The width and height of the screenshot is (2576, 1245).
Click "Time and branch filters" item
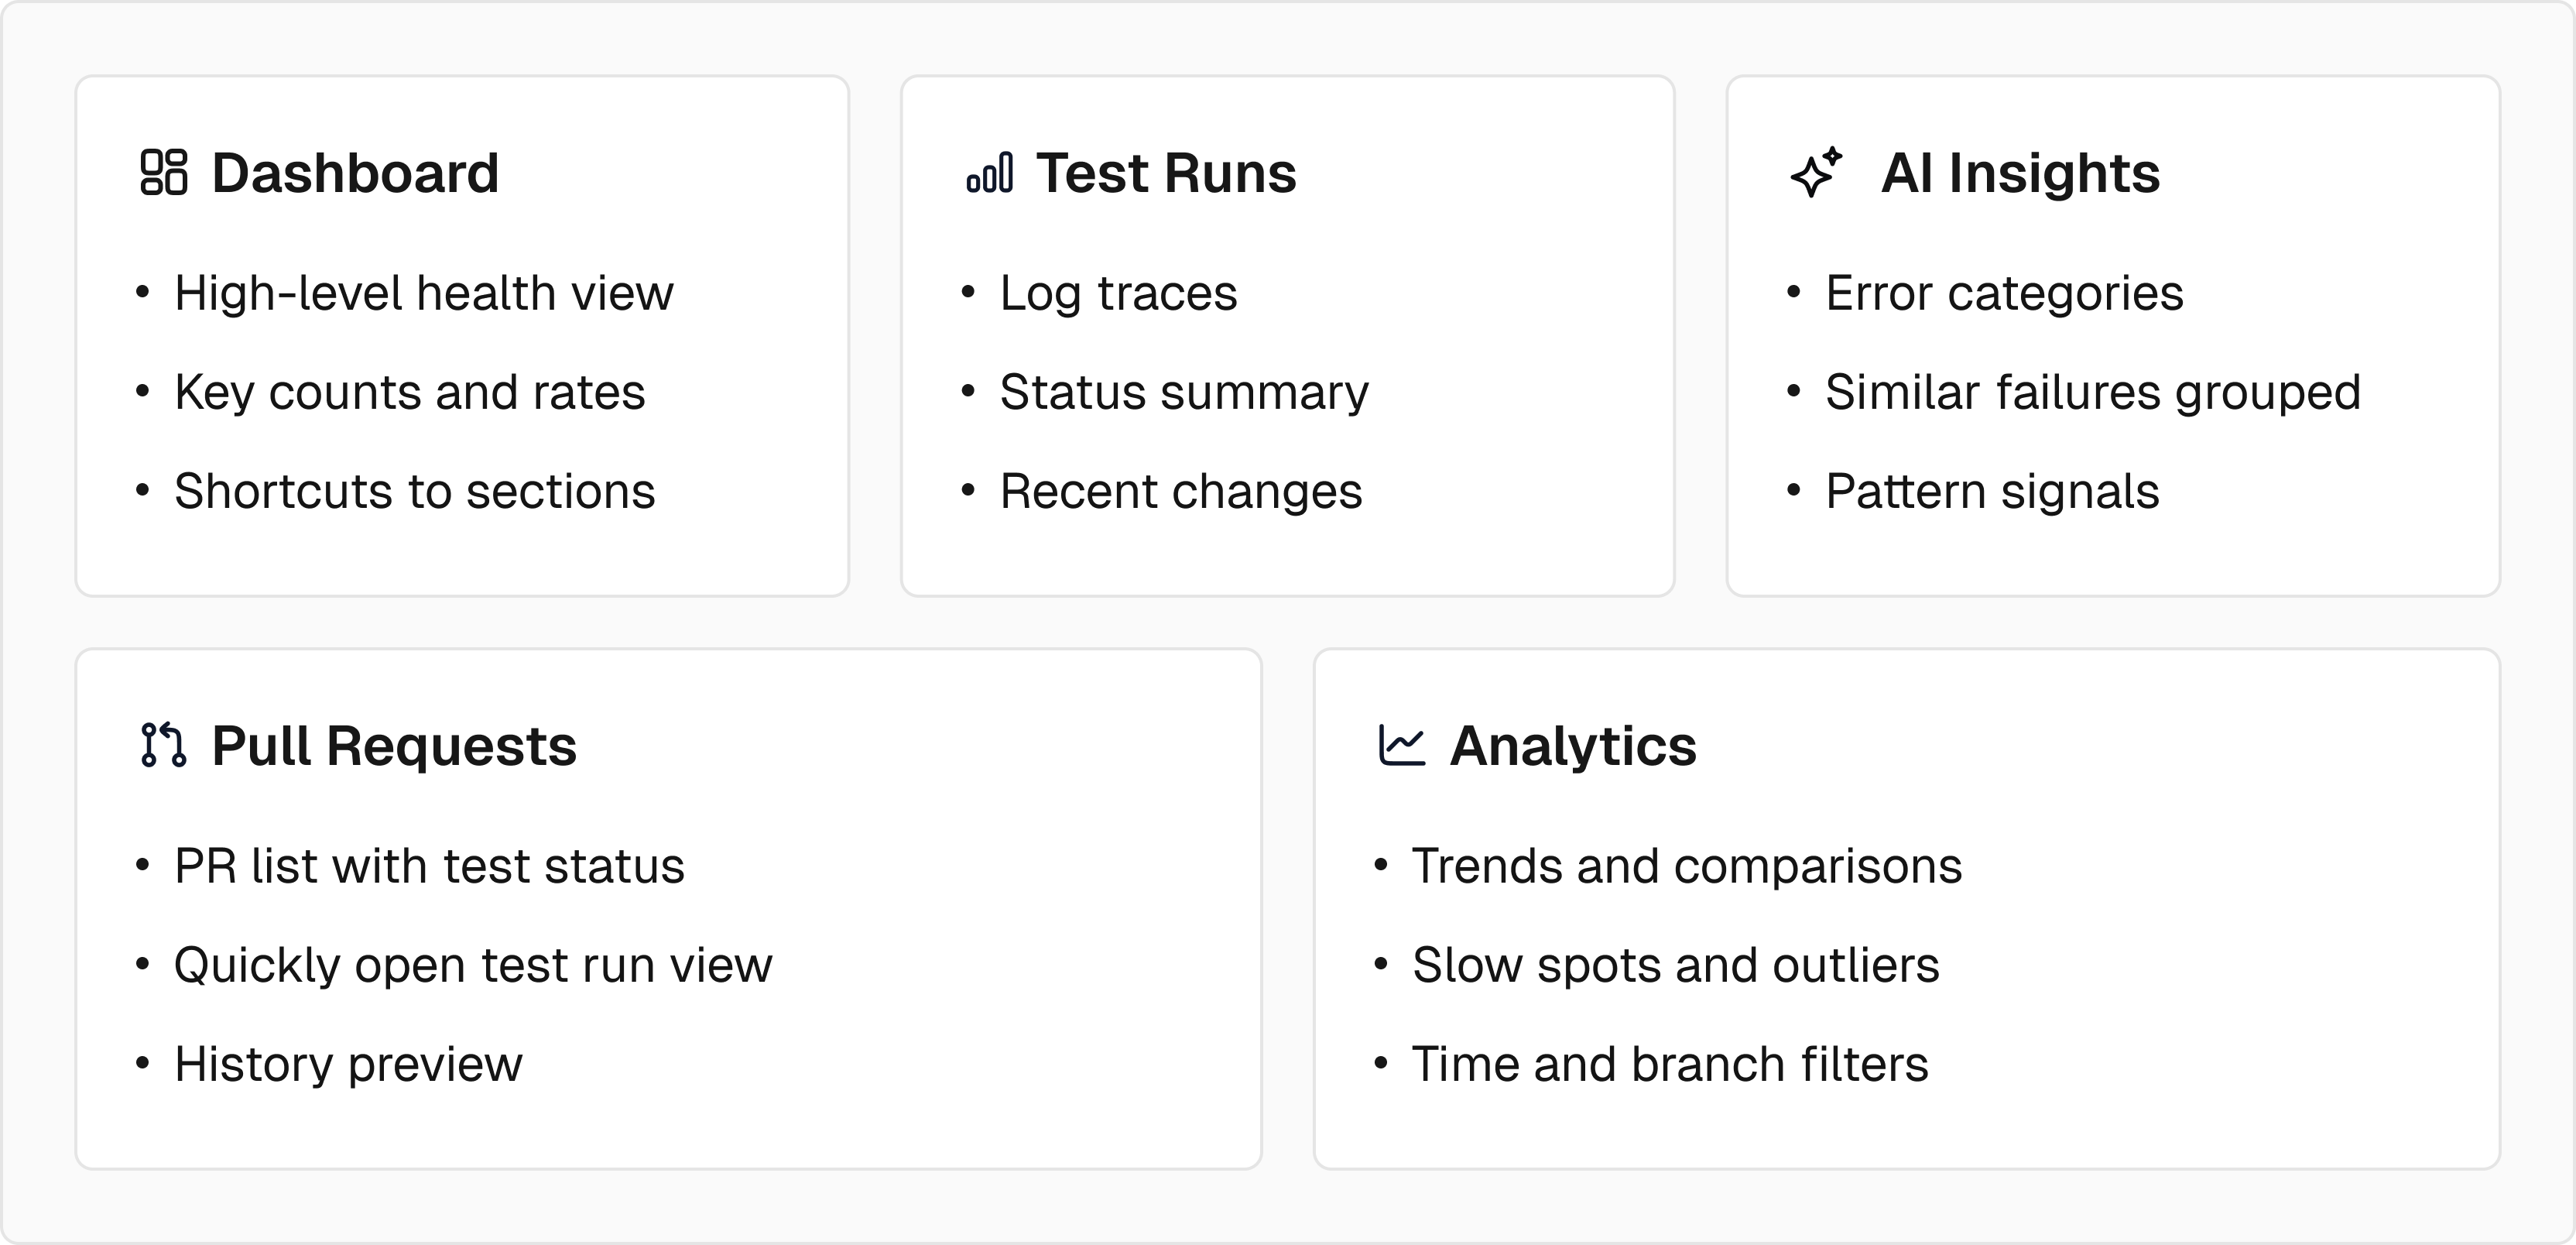click(x=1670, y=1064)
